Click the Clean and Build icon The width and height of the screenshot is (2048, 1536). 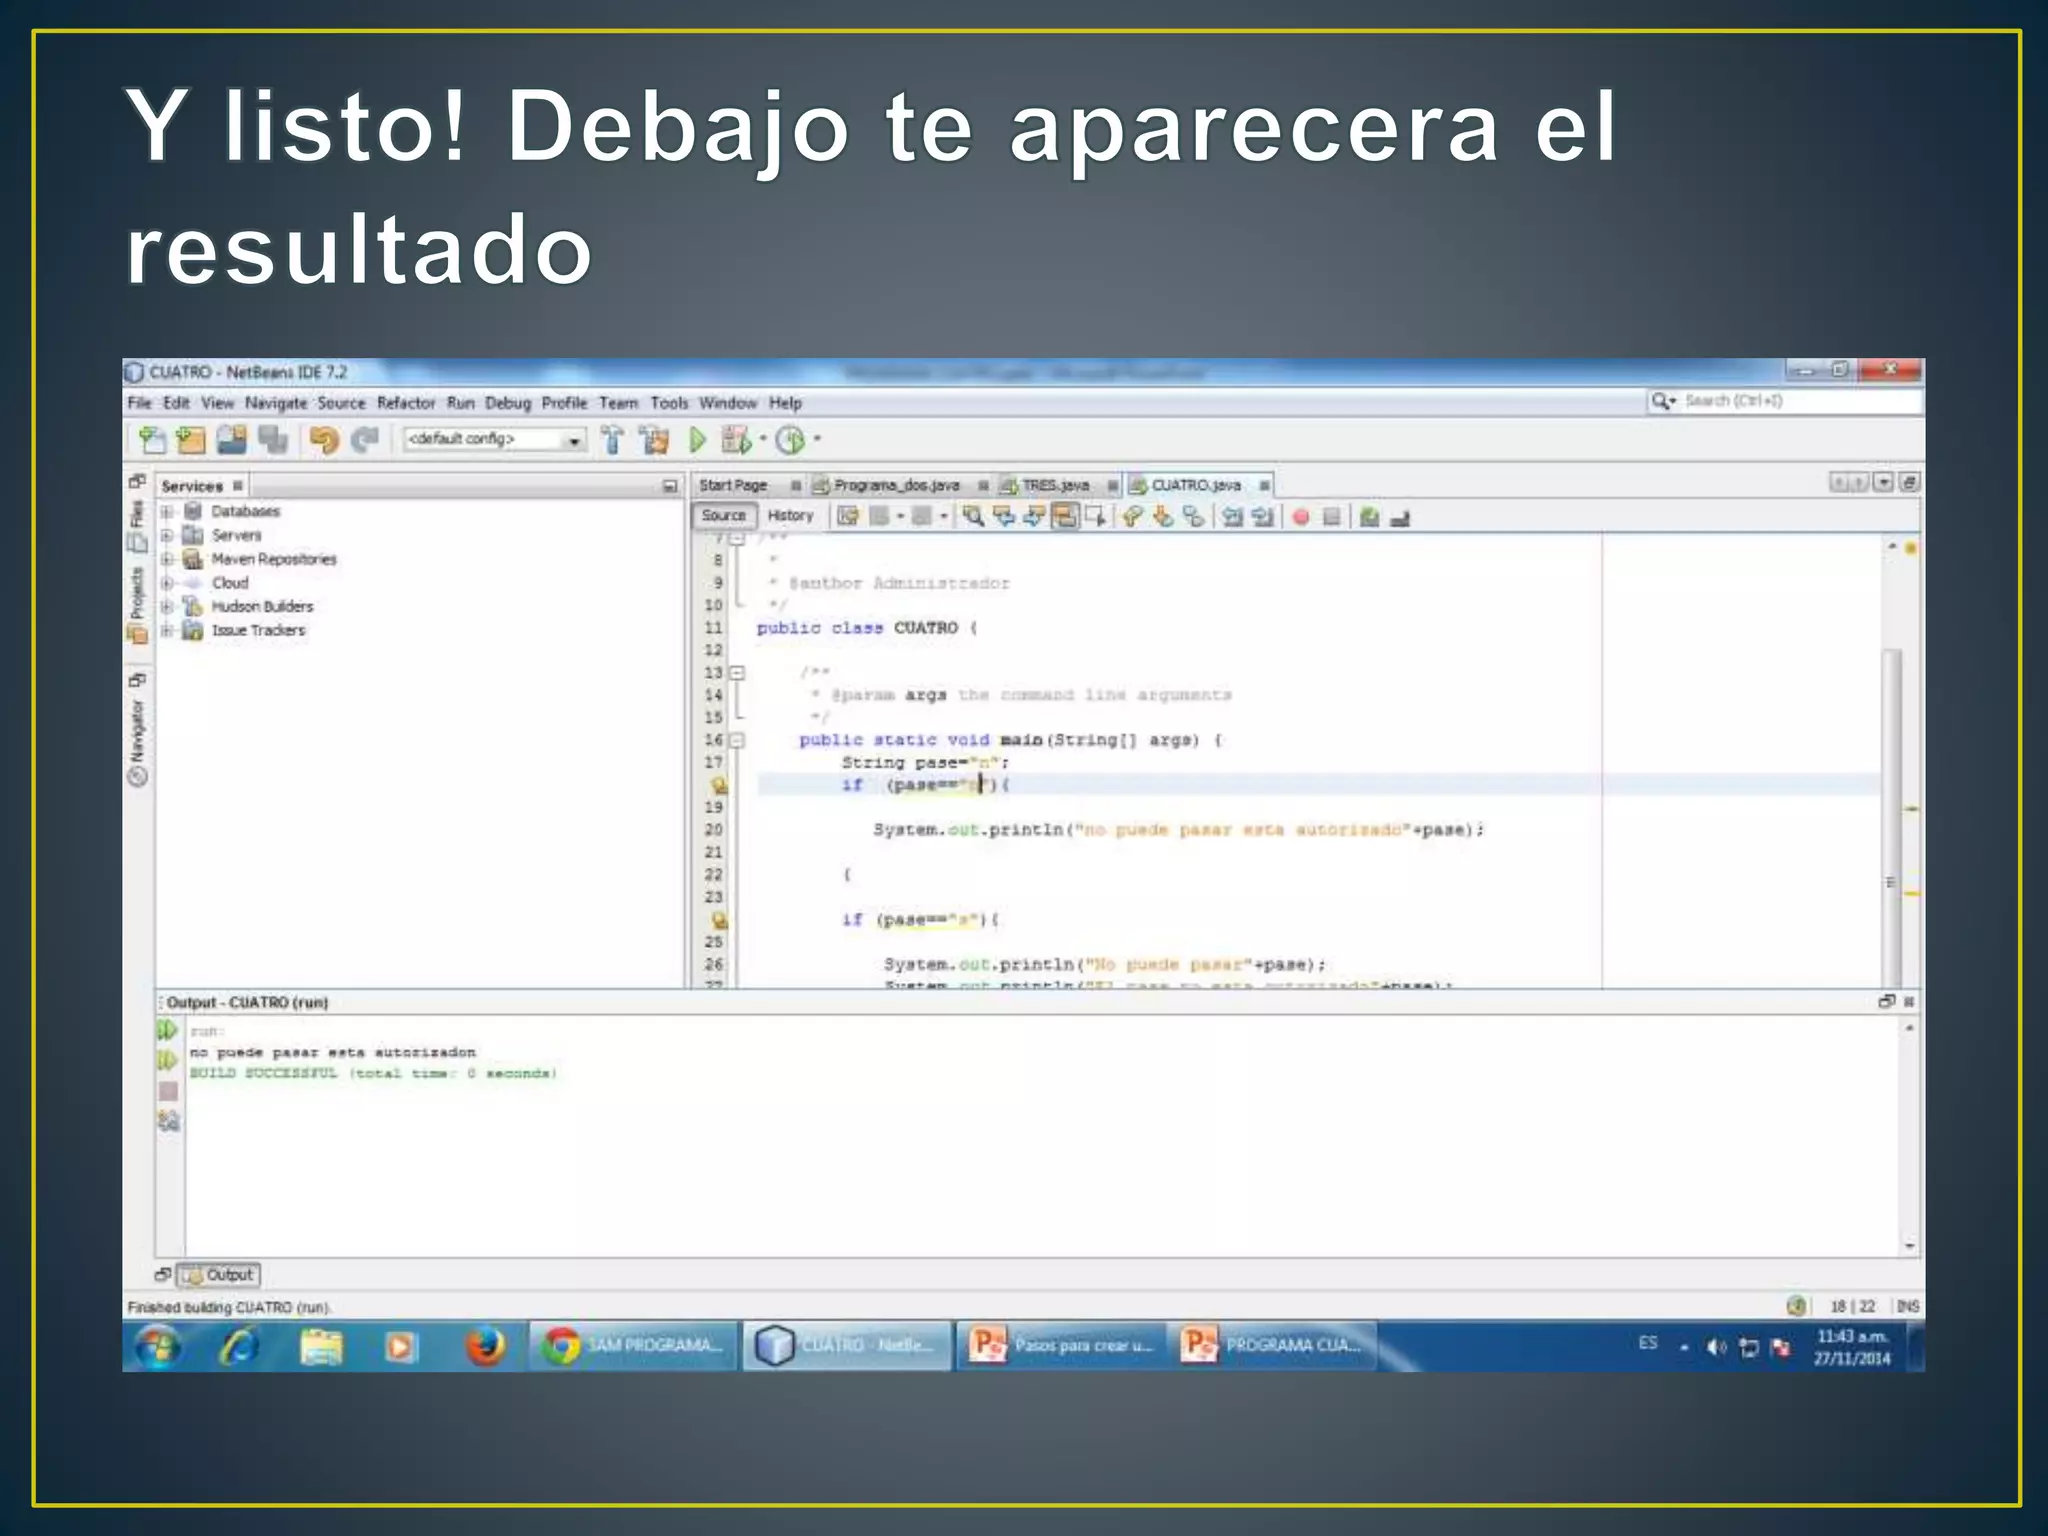coord(655,440)
